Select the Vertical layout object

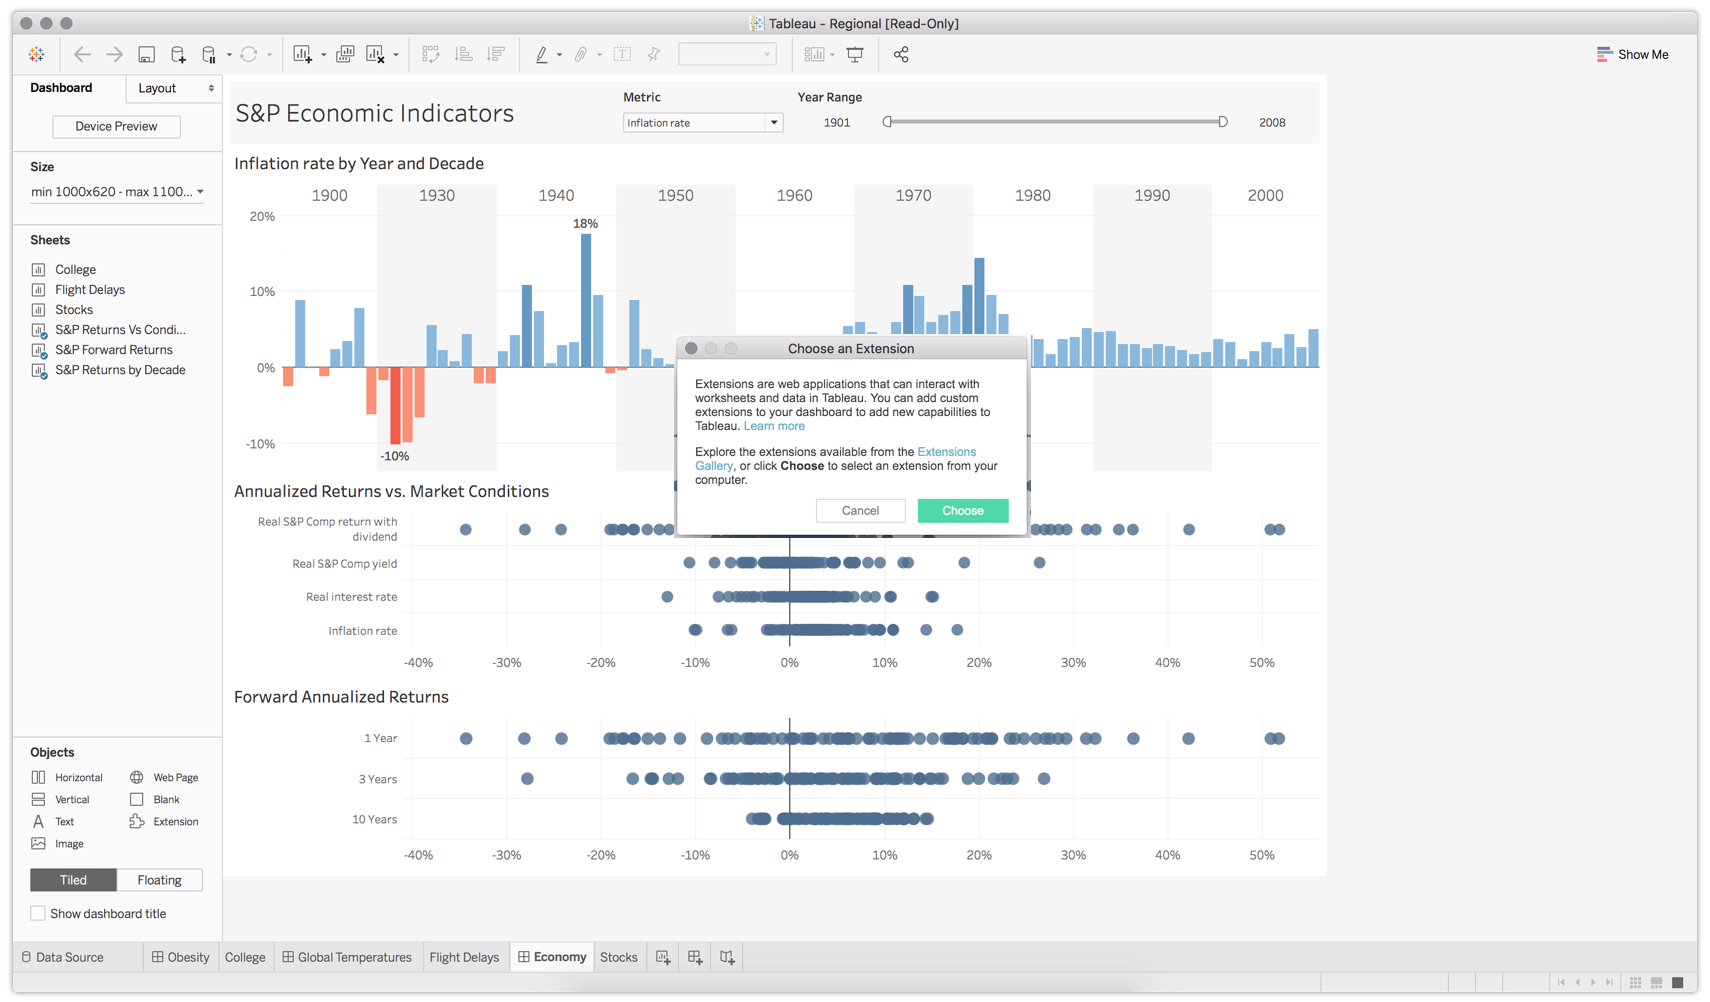click(x=60, y=799)
